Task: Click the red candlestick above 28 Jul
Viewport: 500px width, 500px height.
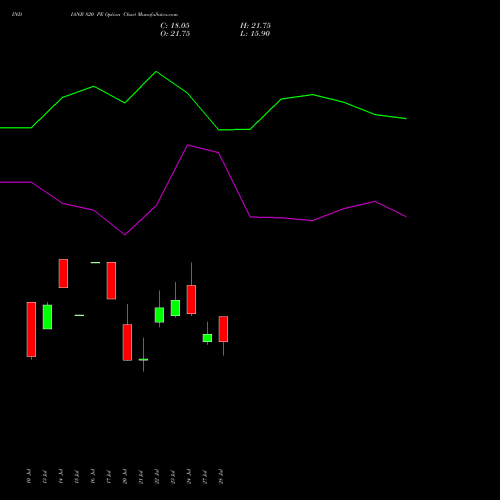Action: (223, 329)
